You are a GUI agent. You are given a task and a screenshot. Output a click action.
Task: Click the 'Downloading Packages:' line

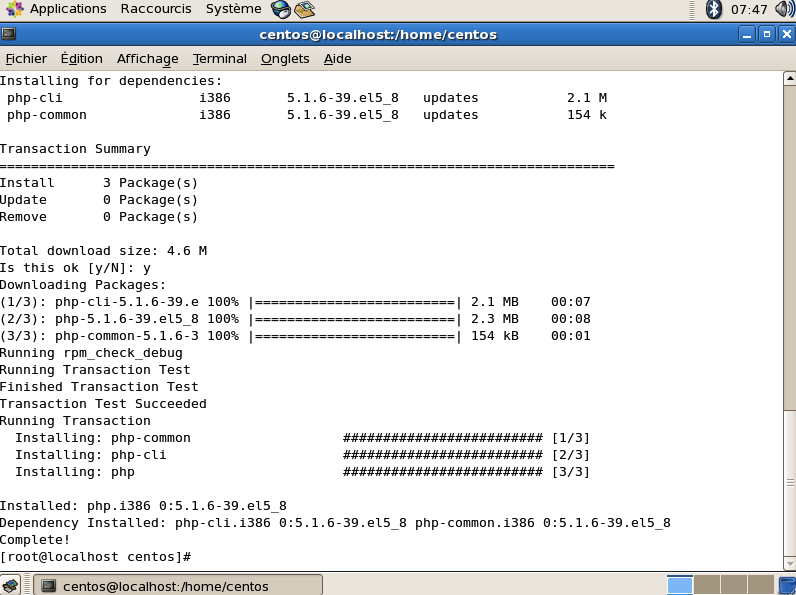coord(83,285)
